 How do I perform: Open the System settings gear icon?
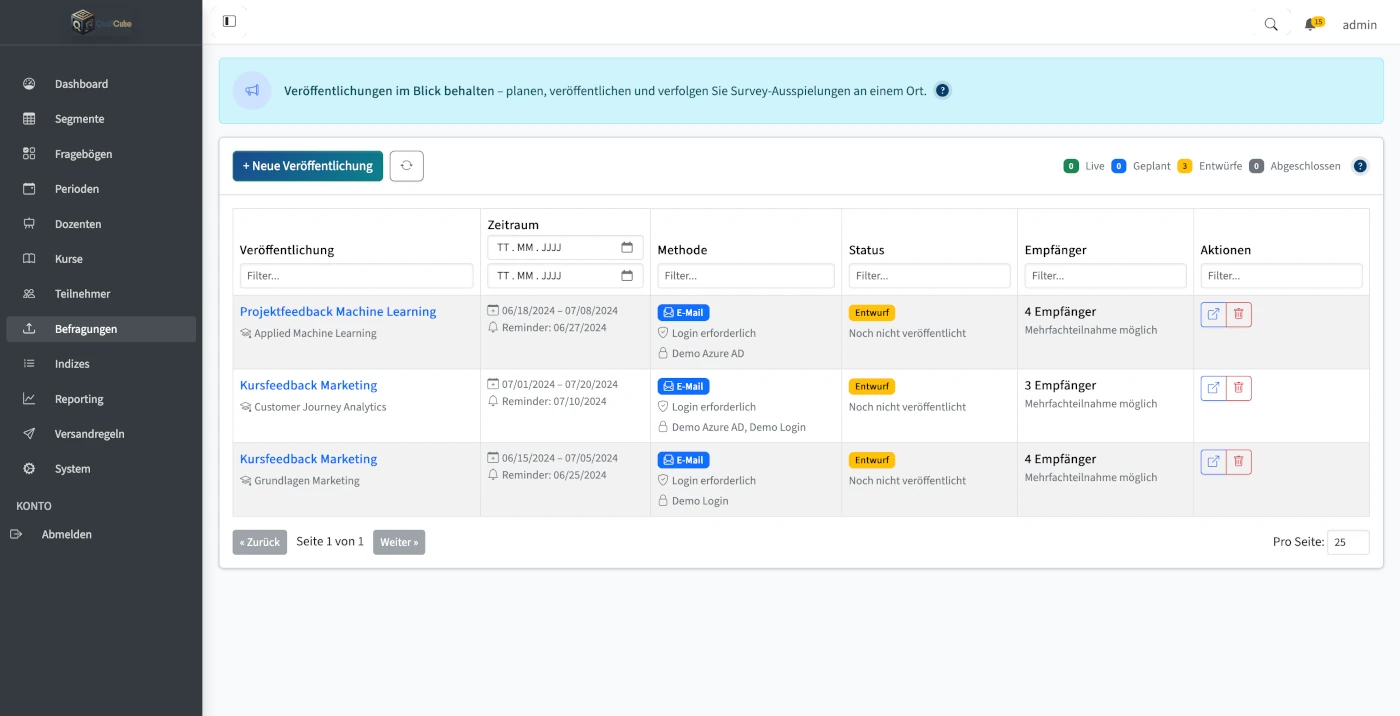coord(29,468)
